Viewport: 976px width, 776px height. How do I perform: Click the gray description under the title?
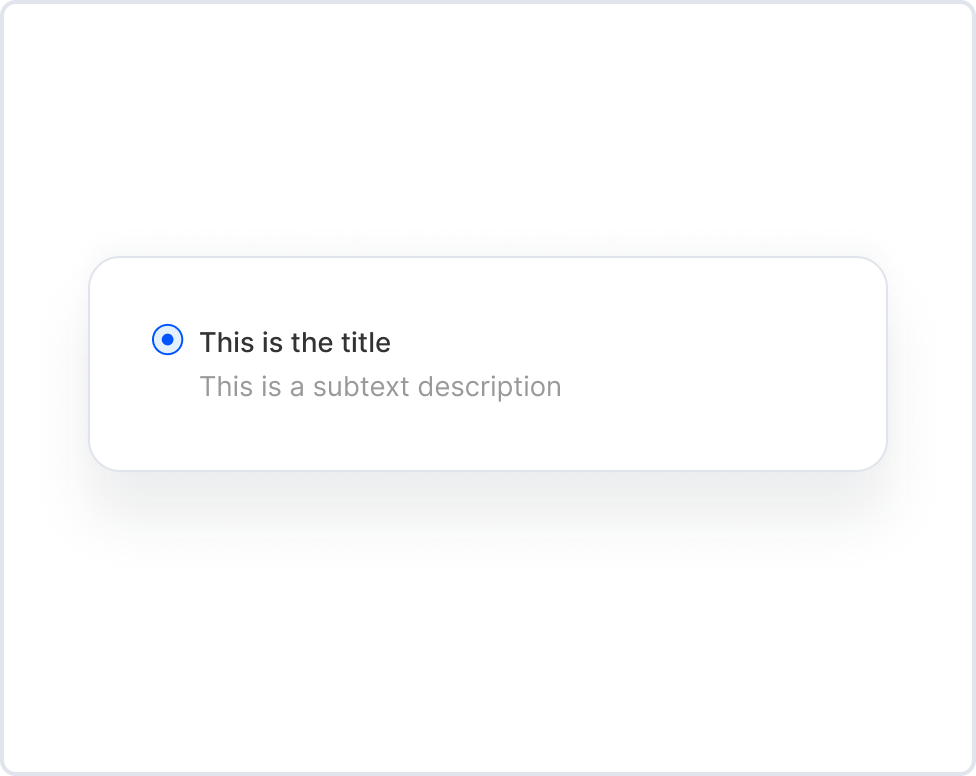coord(380,387)
